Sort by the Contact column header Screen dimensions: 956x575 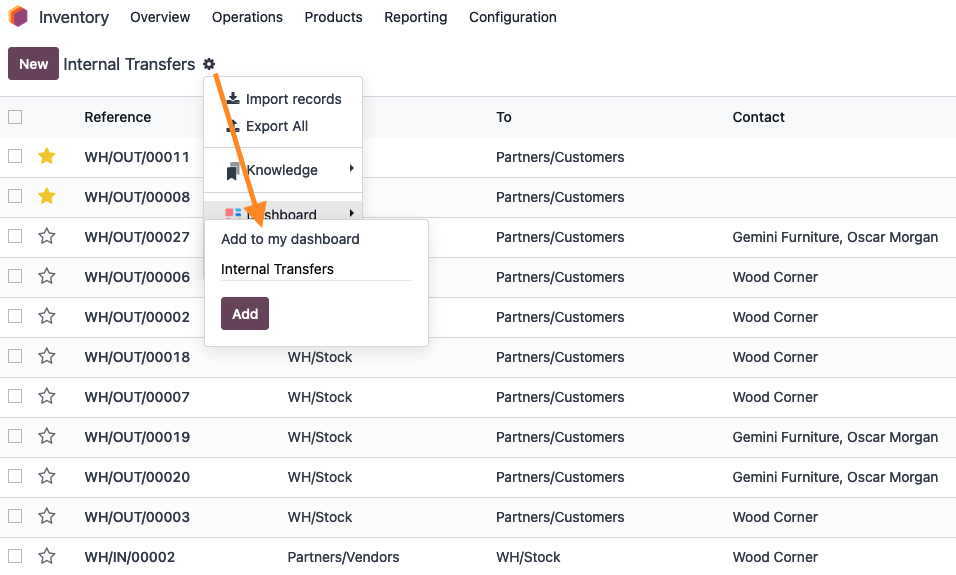coord(758,117)
